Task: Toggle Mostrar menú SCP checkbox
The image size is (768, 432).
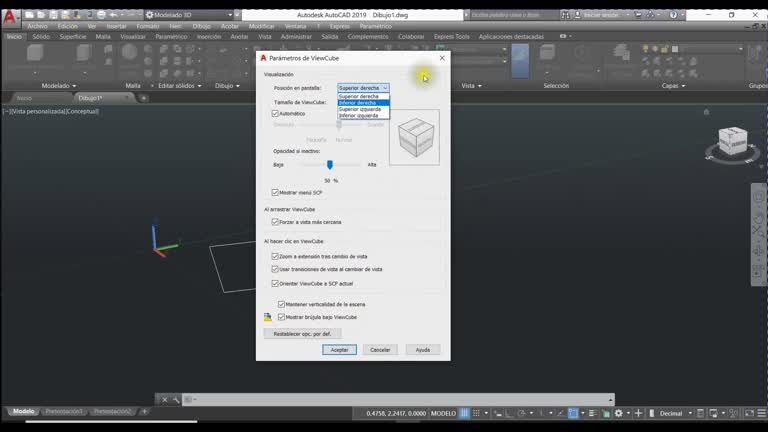Action: tap(275, 192)
